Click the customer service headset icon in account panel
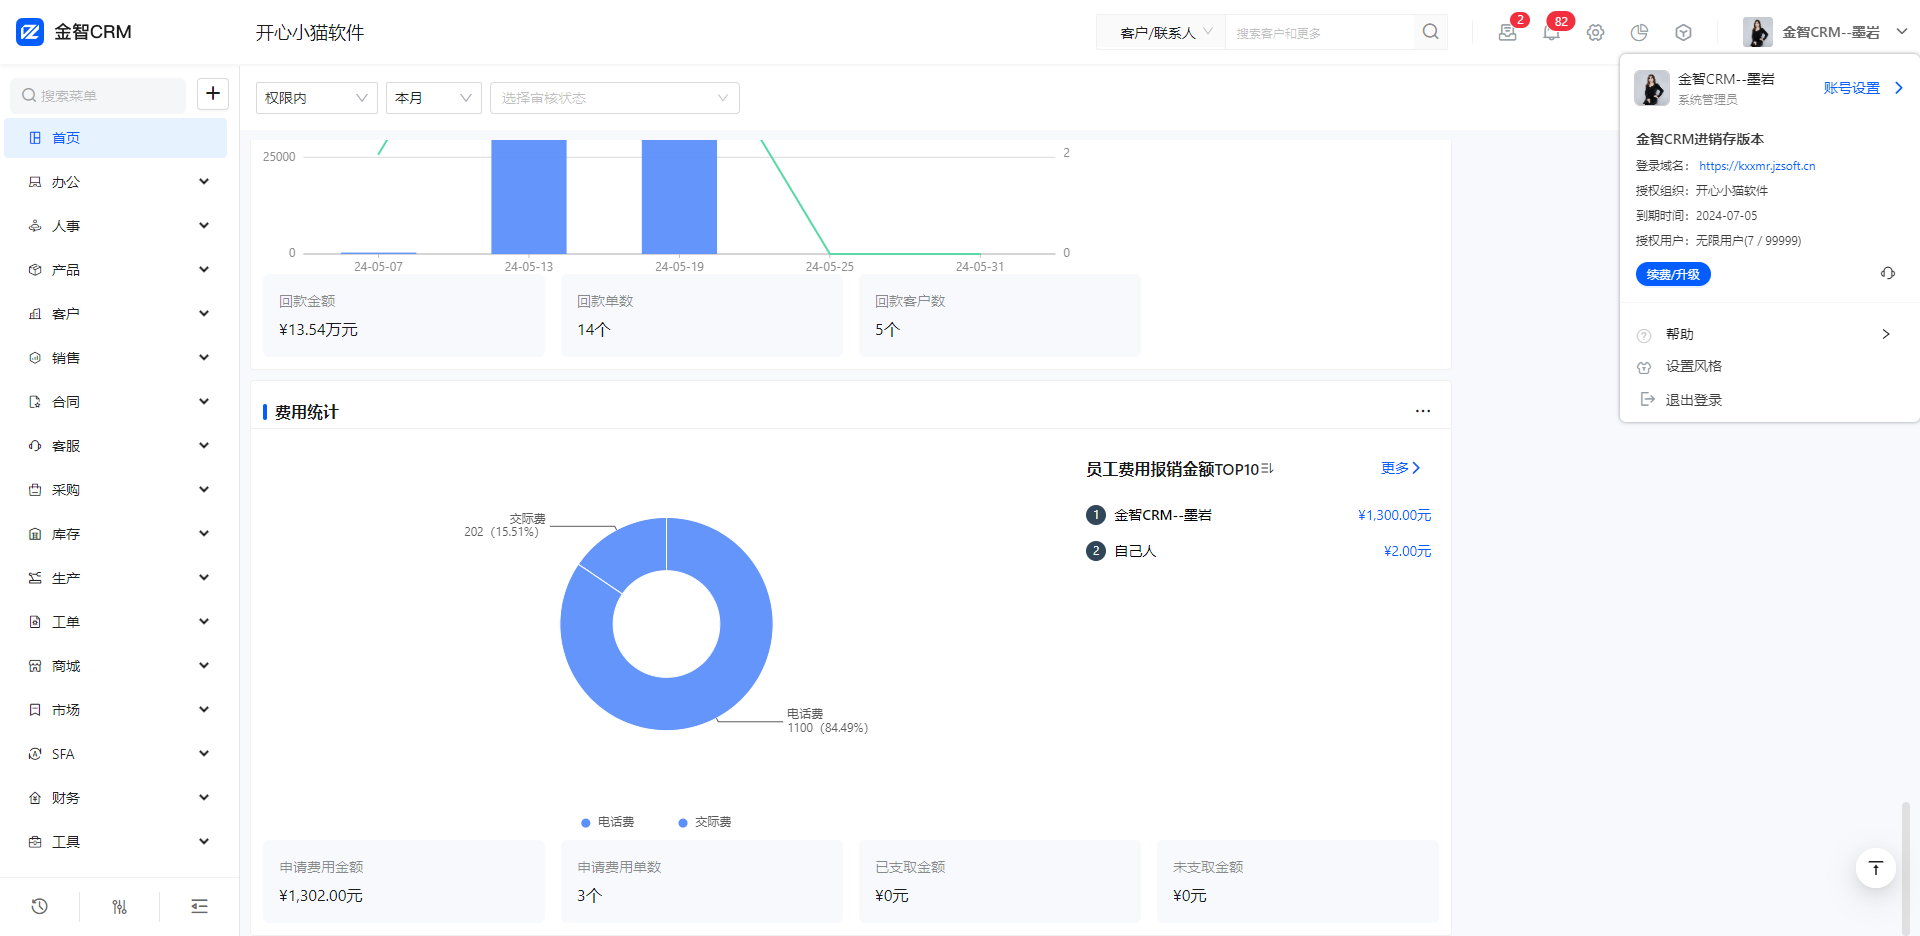 (x=1887, y=273)
